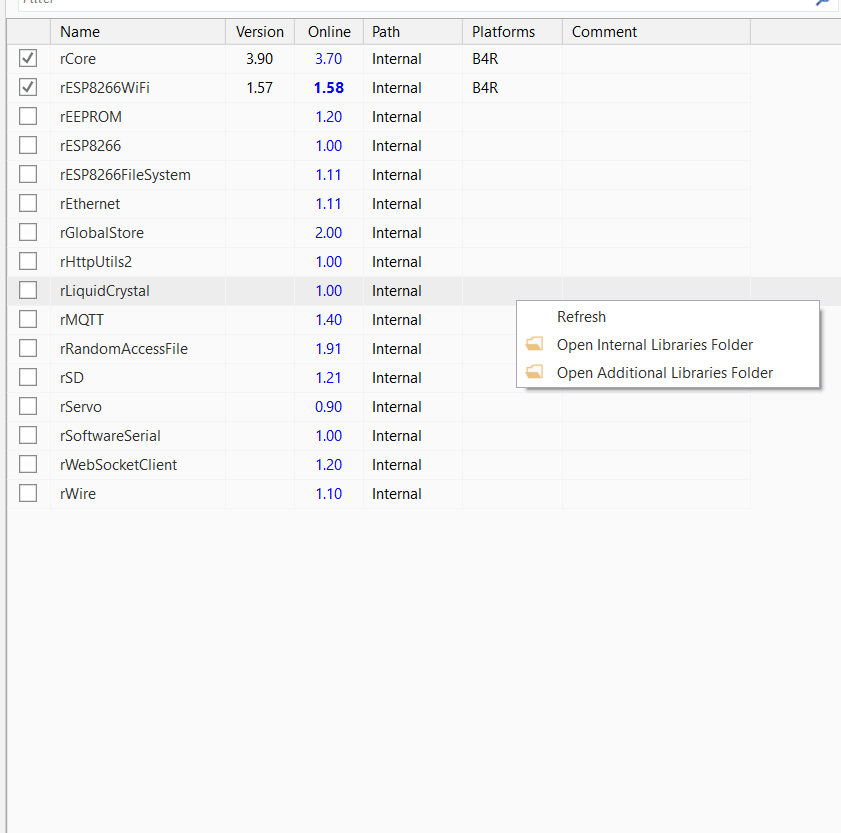The image size is (841, 833).
Task: Select the rSoftwareSerial library name
Action: 110,435
